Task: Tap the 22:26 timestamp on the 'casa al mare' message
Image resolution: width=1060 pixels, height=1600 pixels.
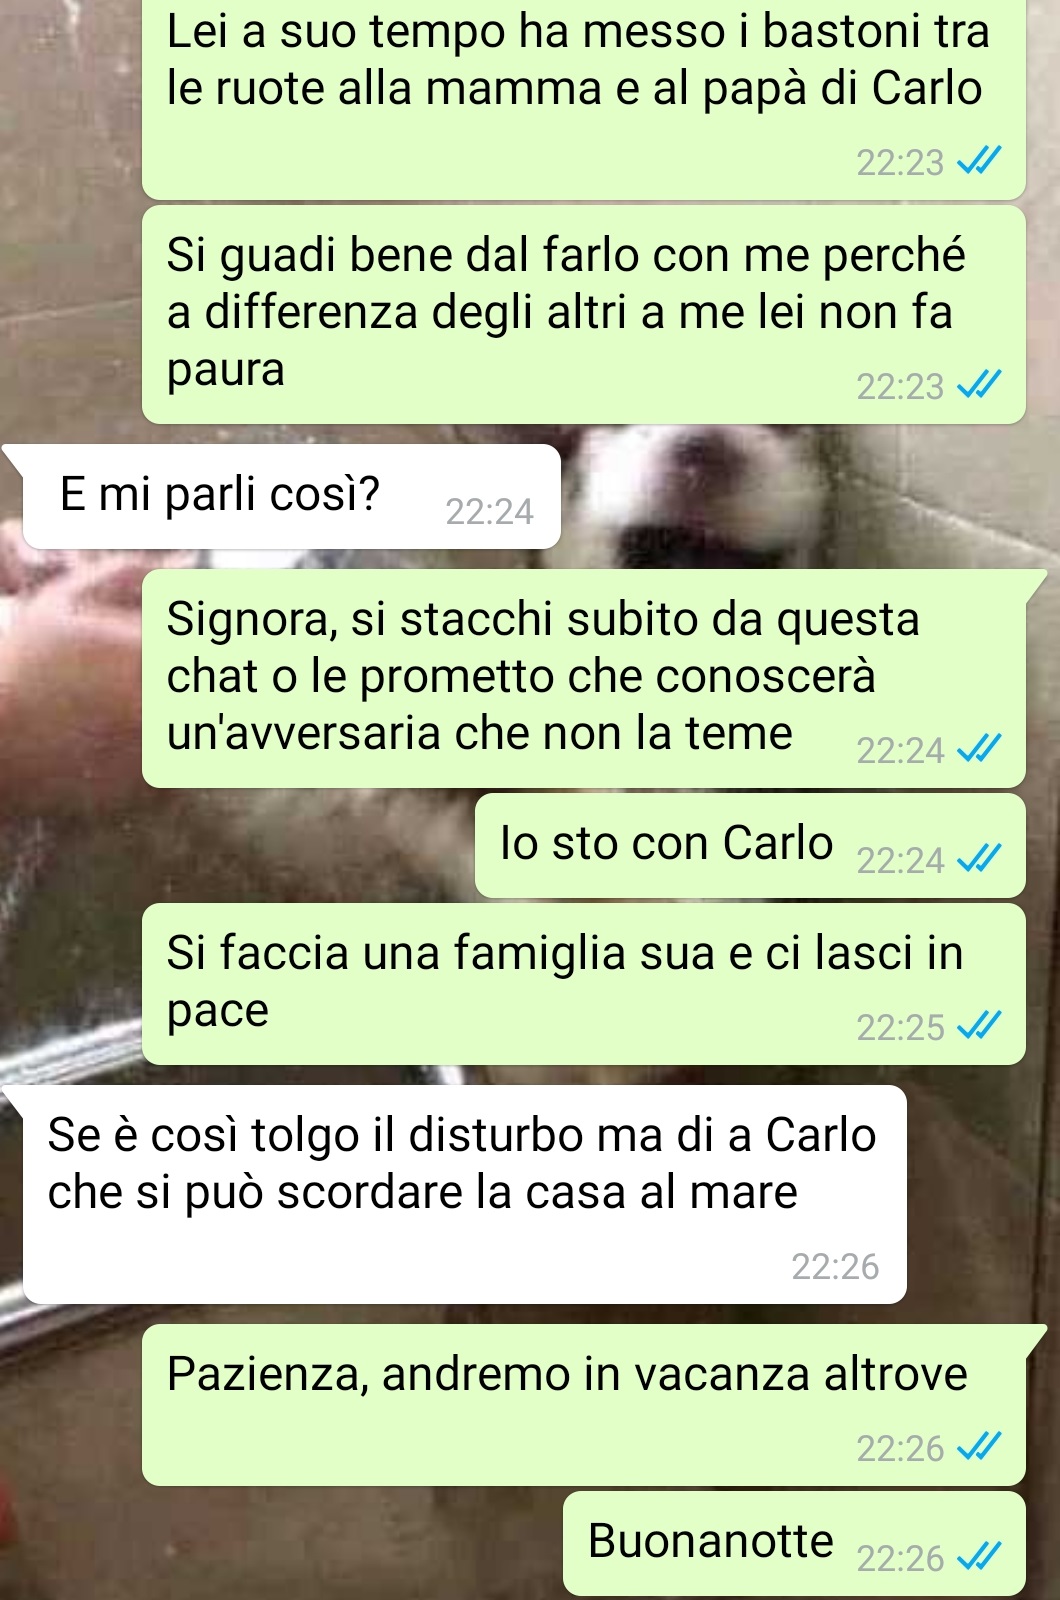Action: coord(835,1267)
